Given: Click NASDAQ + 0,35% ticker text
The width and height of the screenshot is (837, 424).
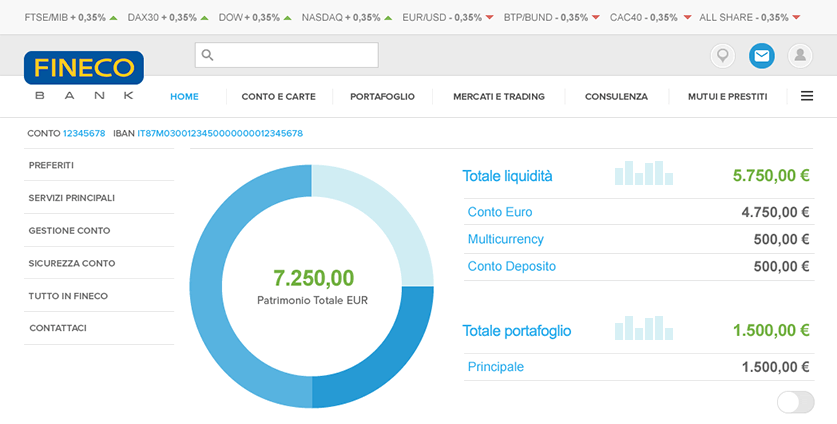Looking at the screenshot, I should [341, 18].
